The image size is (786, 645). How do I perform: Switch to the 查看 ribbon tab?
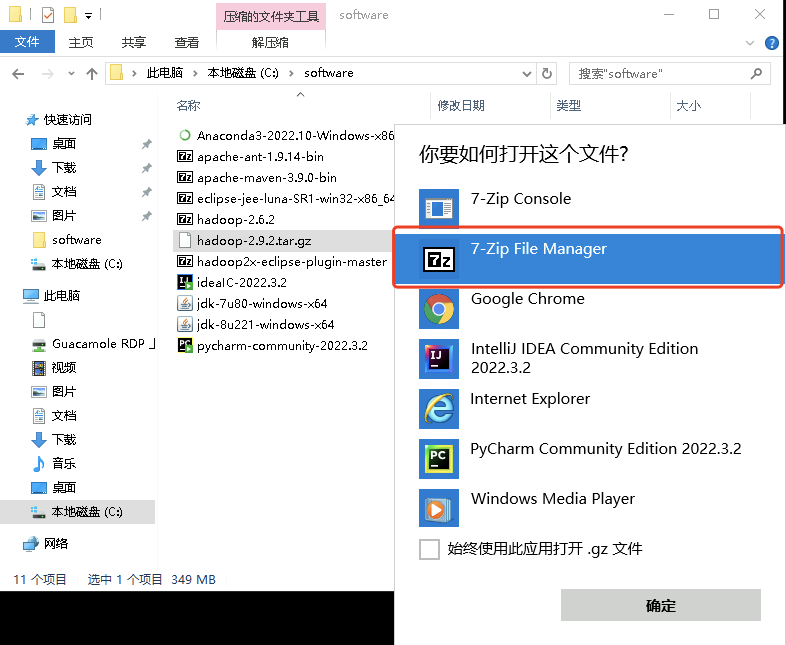[x=186, y=43]
